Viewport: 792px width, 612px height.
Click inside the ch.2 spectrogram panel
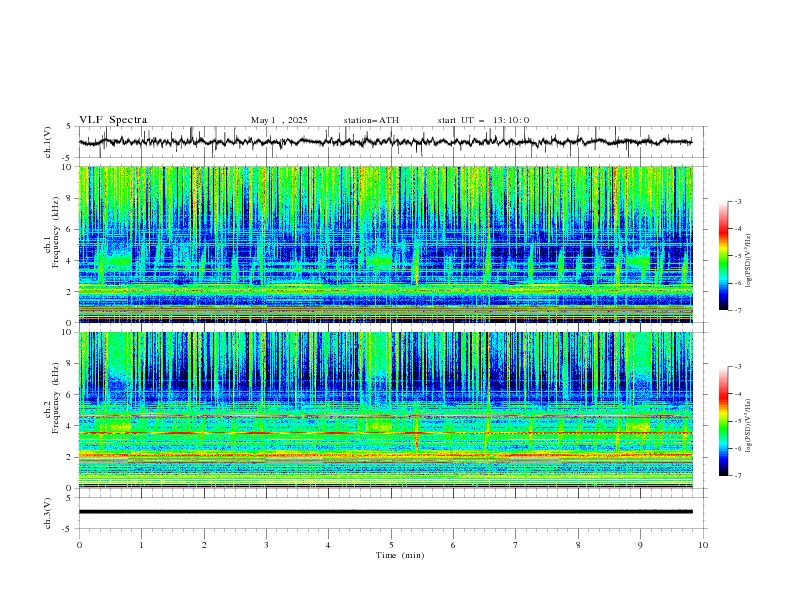[386, 410]
